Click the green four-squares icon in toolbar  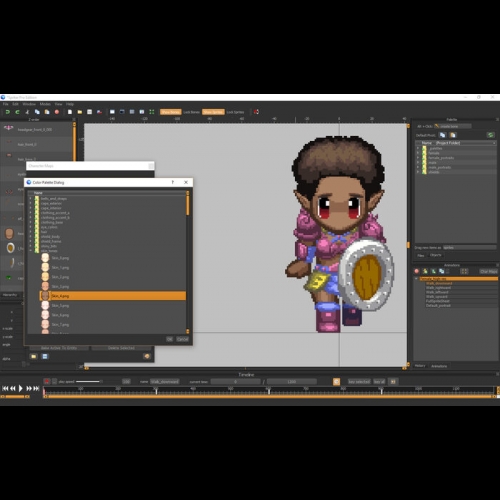[152, 112]
